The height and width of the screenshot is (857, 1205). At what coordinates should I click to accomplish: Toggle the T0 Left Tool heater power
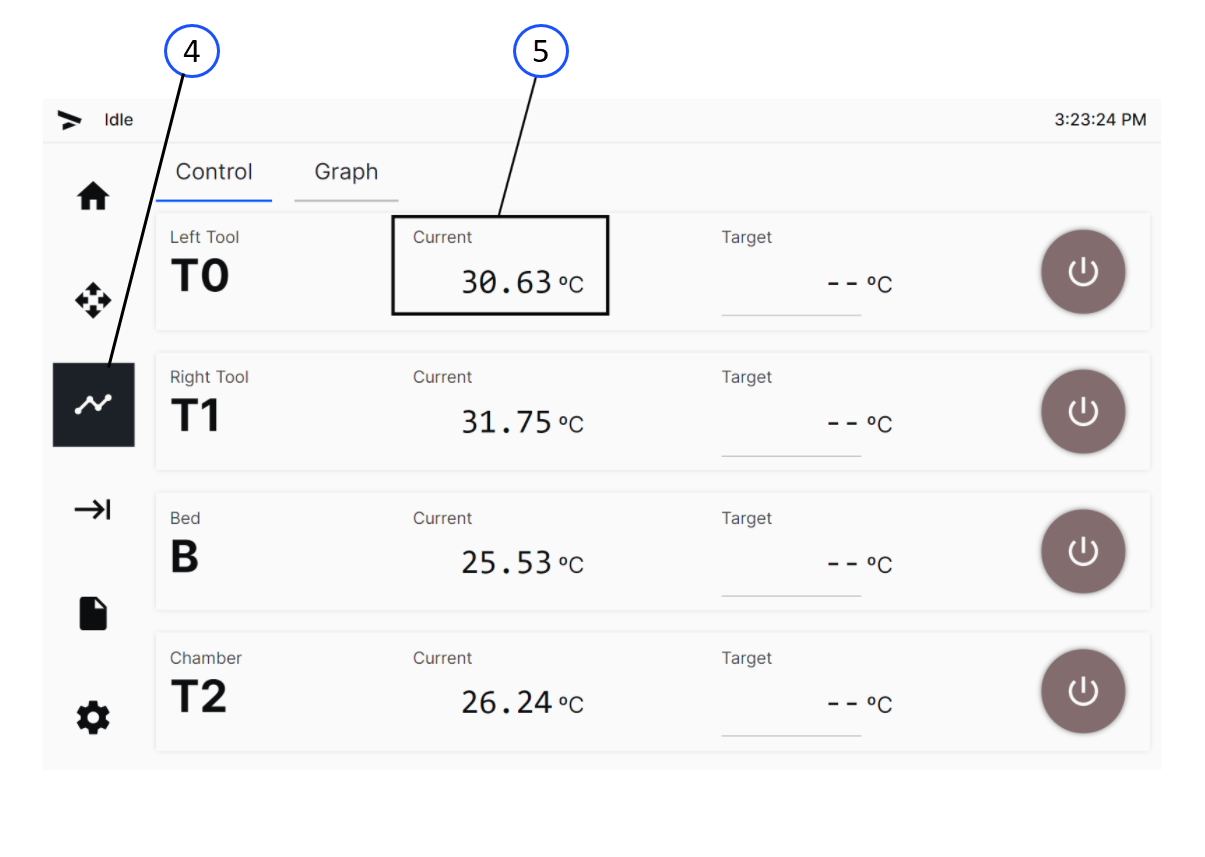(x=1083, y=272)
